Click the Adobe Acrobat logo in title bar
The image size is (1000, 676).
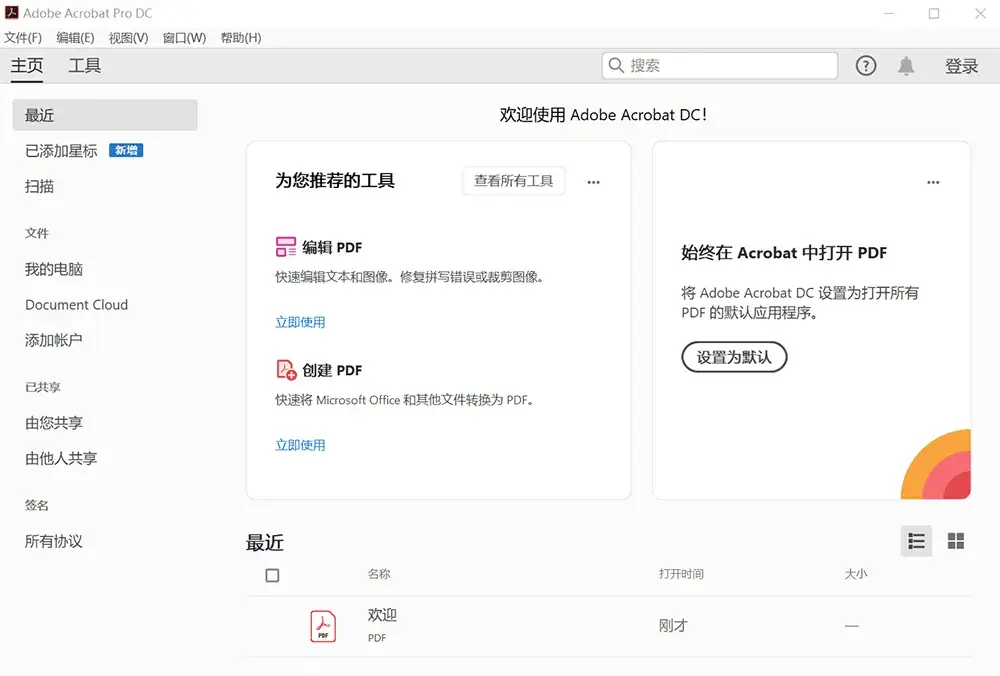pos(11,13)
